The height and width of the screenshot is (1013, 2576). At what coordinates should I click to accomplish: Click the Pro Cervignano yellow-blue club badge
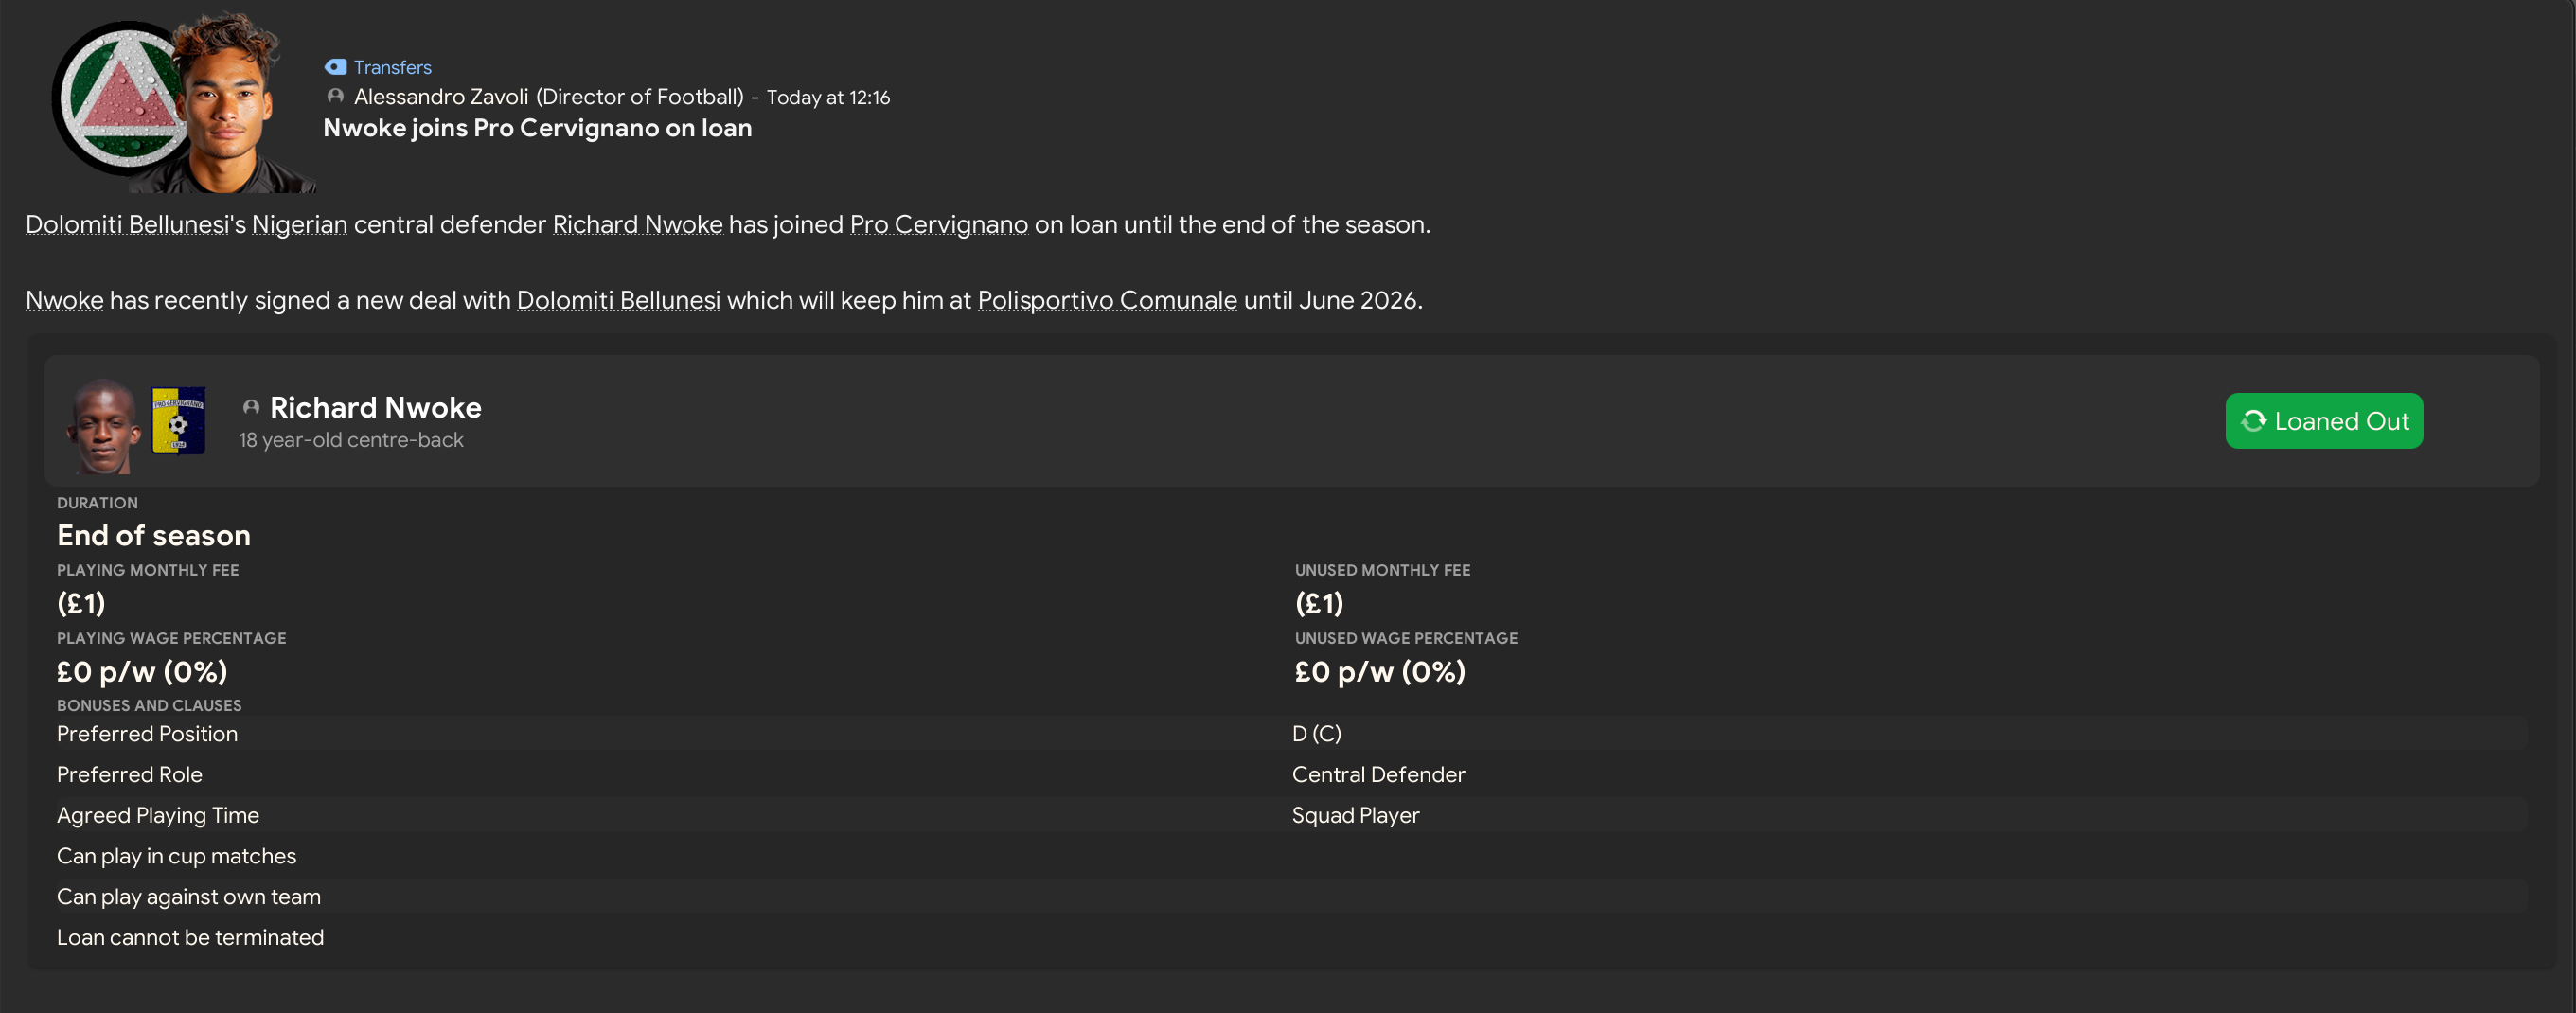click(178, 421)
